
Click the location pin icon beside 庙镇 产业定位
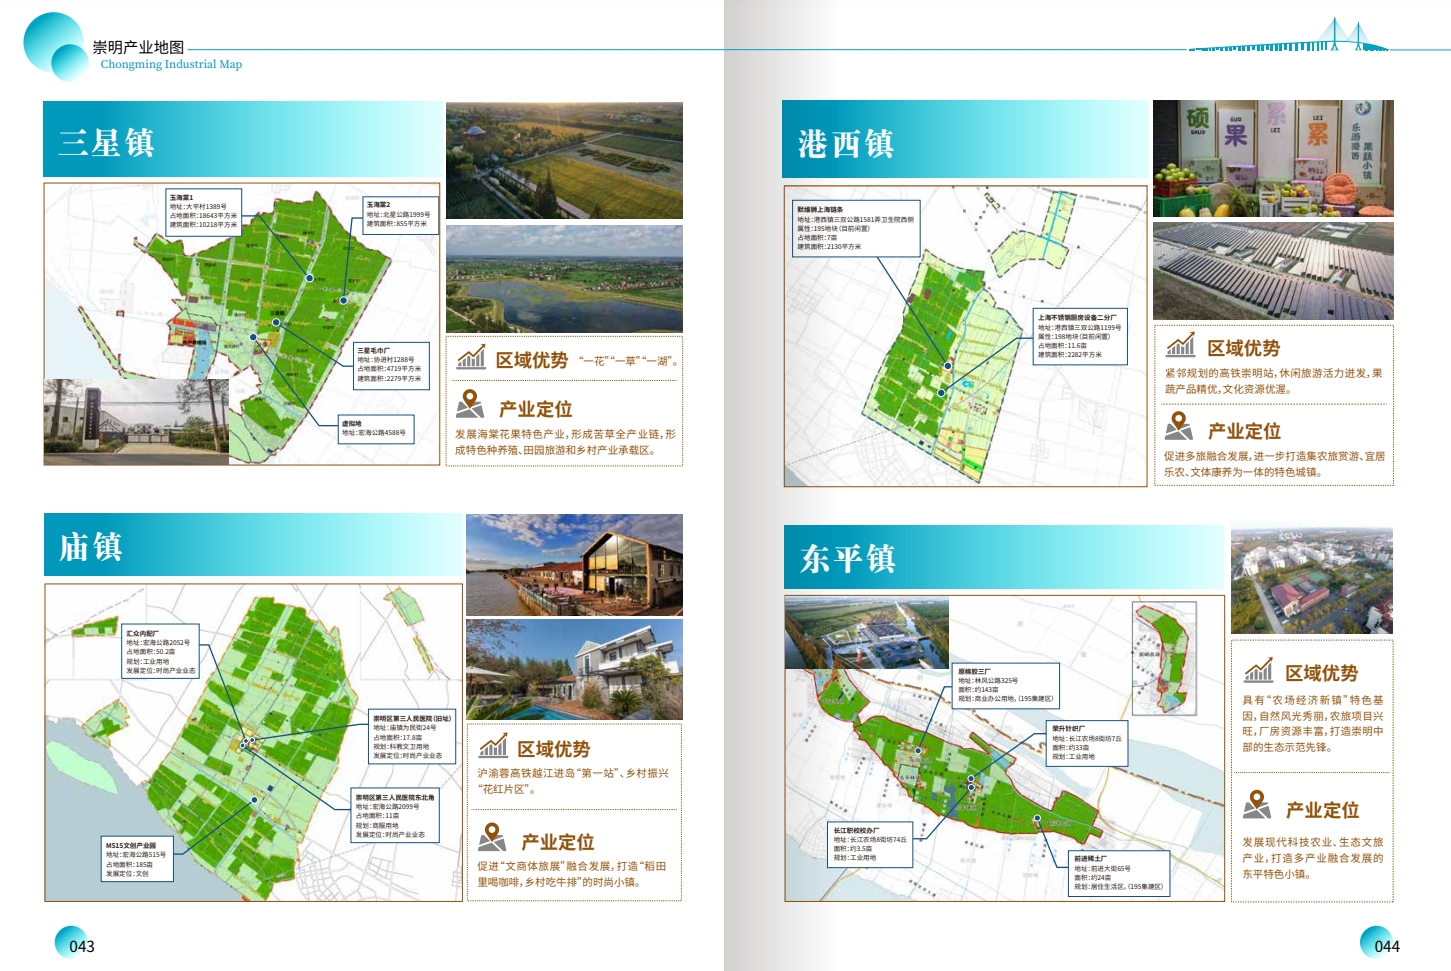pyautogui.click(x=492, y=837)
